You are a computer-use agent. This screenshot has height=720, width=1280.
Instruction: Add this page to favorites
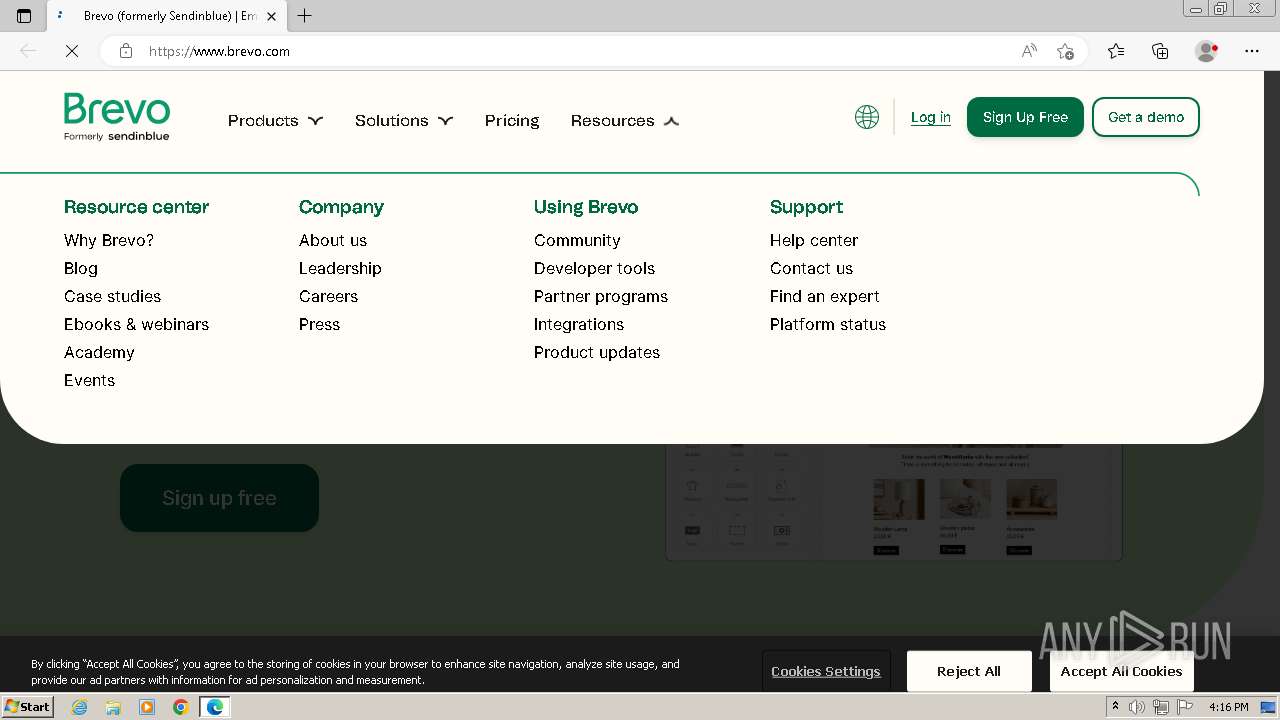point(1065,51)
